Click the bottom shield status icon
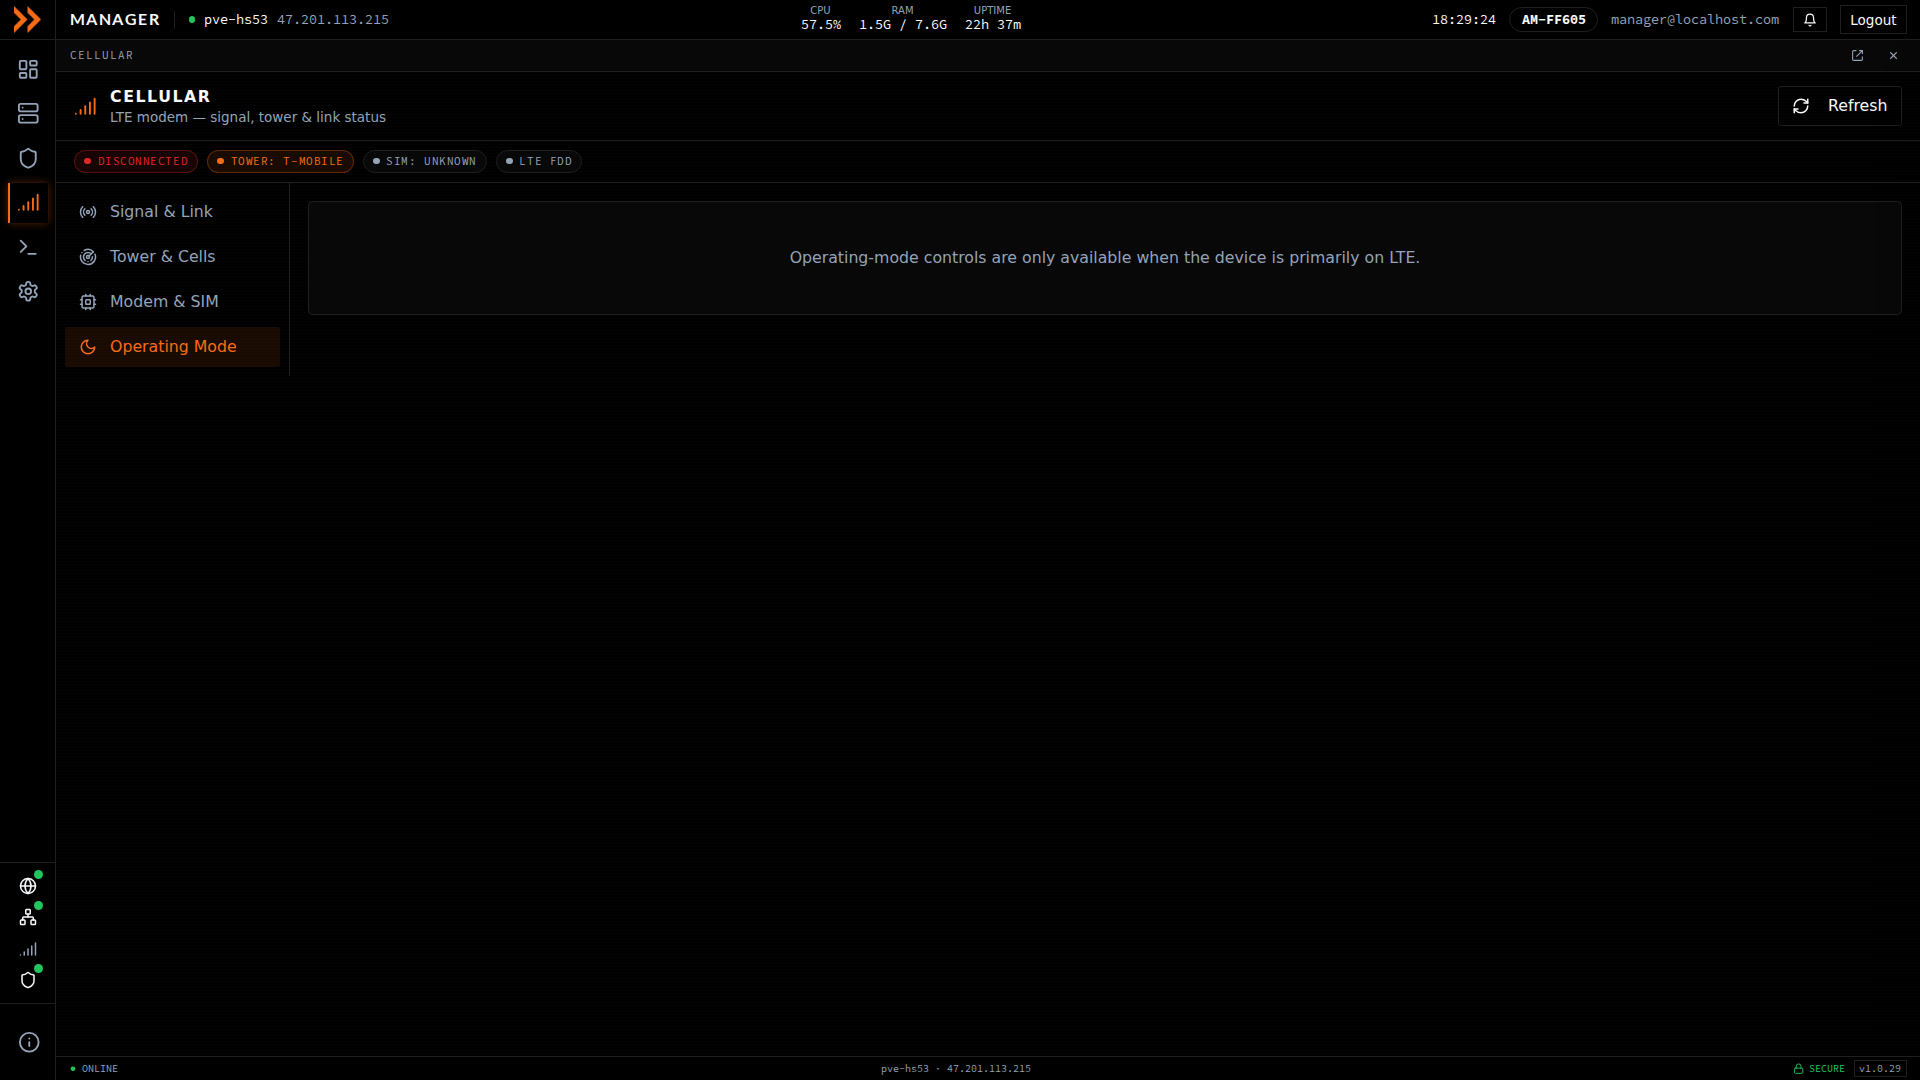This screenshot has height=1080, width=1920. 28,980
